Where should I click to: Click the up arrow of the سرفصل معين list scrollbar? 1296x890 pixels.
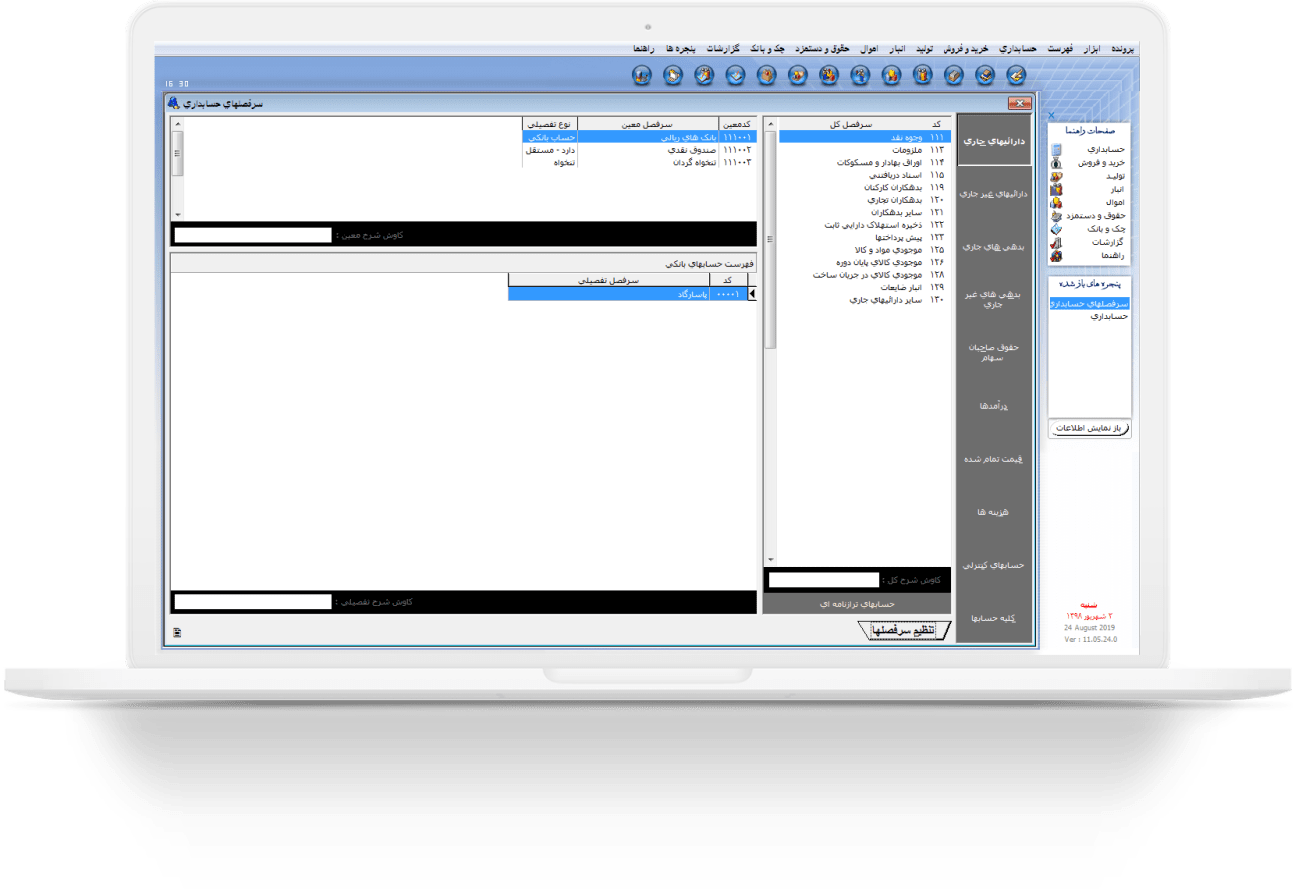(x=178, y=123)
